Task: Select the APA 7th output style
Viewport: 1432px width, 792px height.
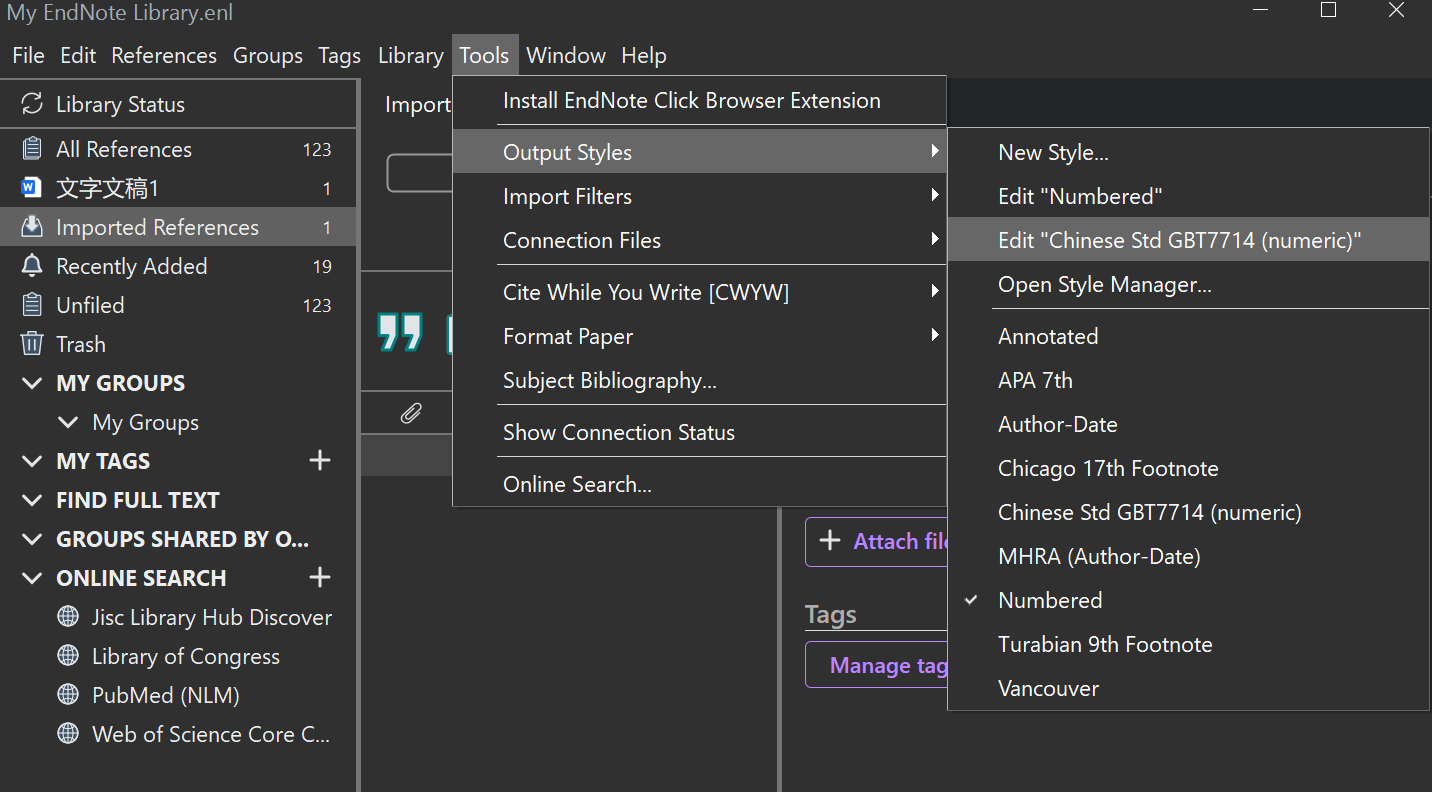Action: [x=1188, y=380]
